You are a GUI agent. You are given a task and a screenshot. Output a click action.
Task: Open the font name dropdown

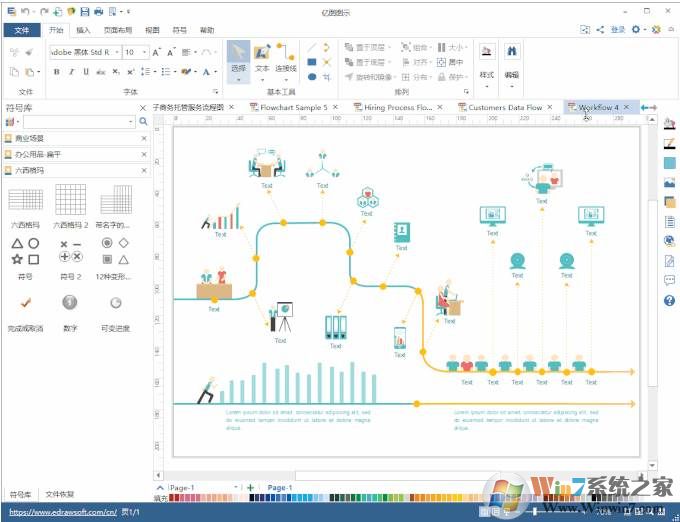click(x=117, y=52)
